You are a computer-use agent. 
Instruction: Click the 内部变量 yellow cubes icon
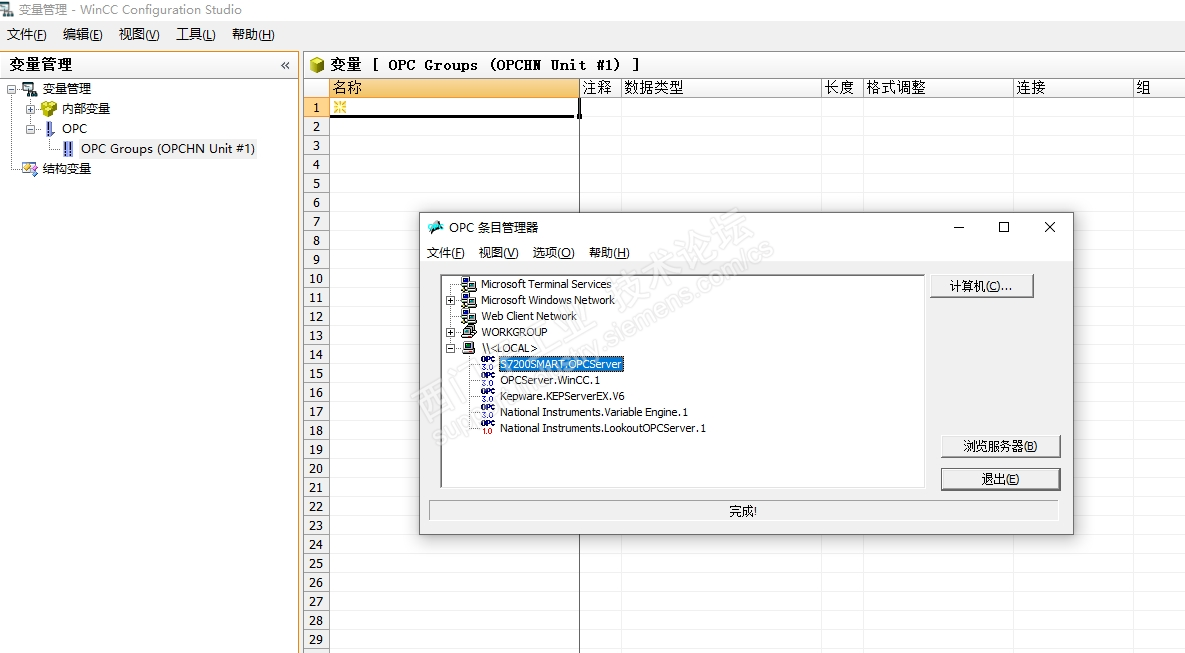(49, 109)
